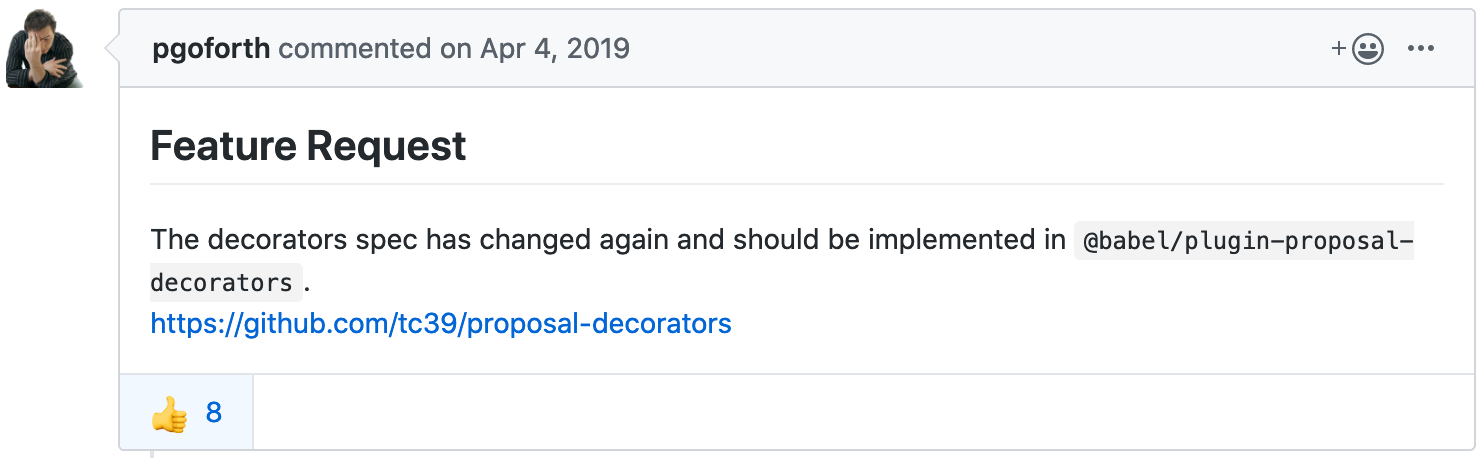Click the timeline connector line below comment
The image size is (1482, 458).
click(151, 454)
